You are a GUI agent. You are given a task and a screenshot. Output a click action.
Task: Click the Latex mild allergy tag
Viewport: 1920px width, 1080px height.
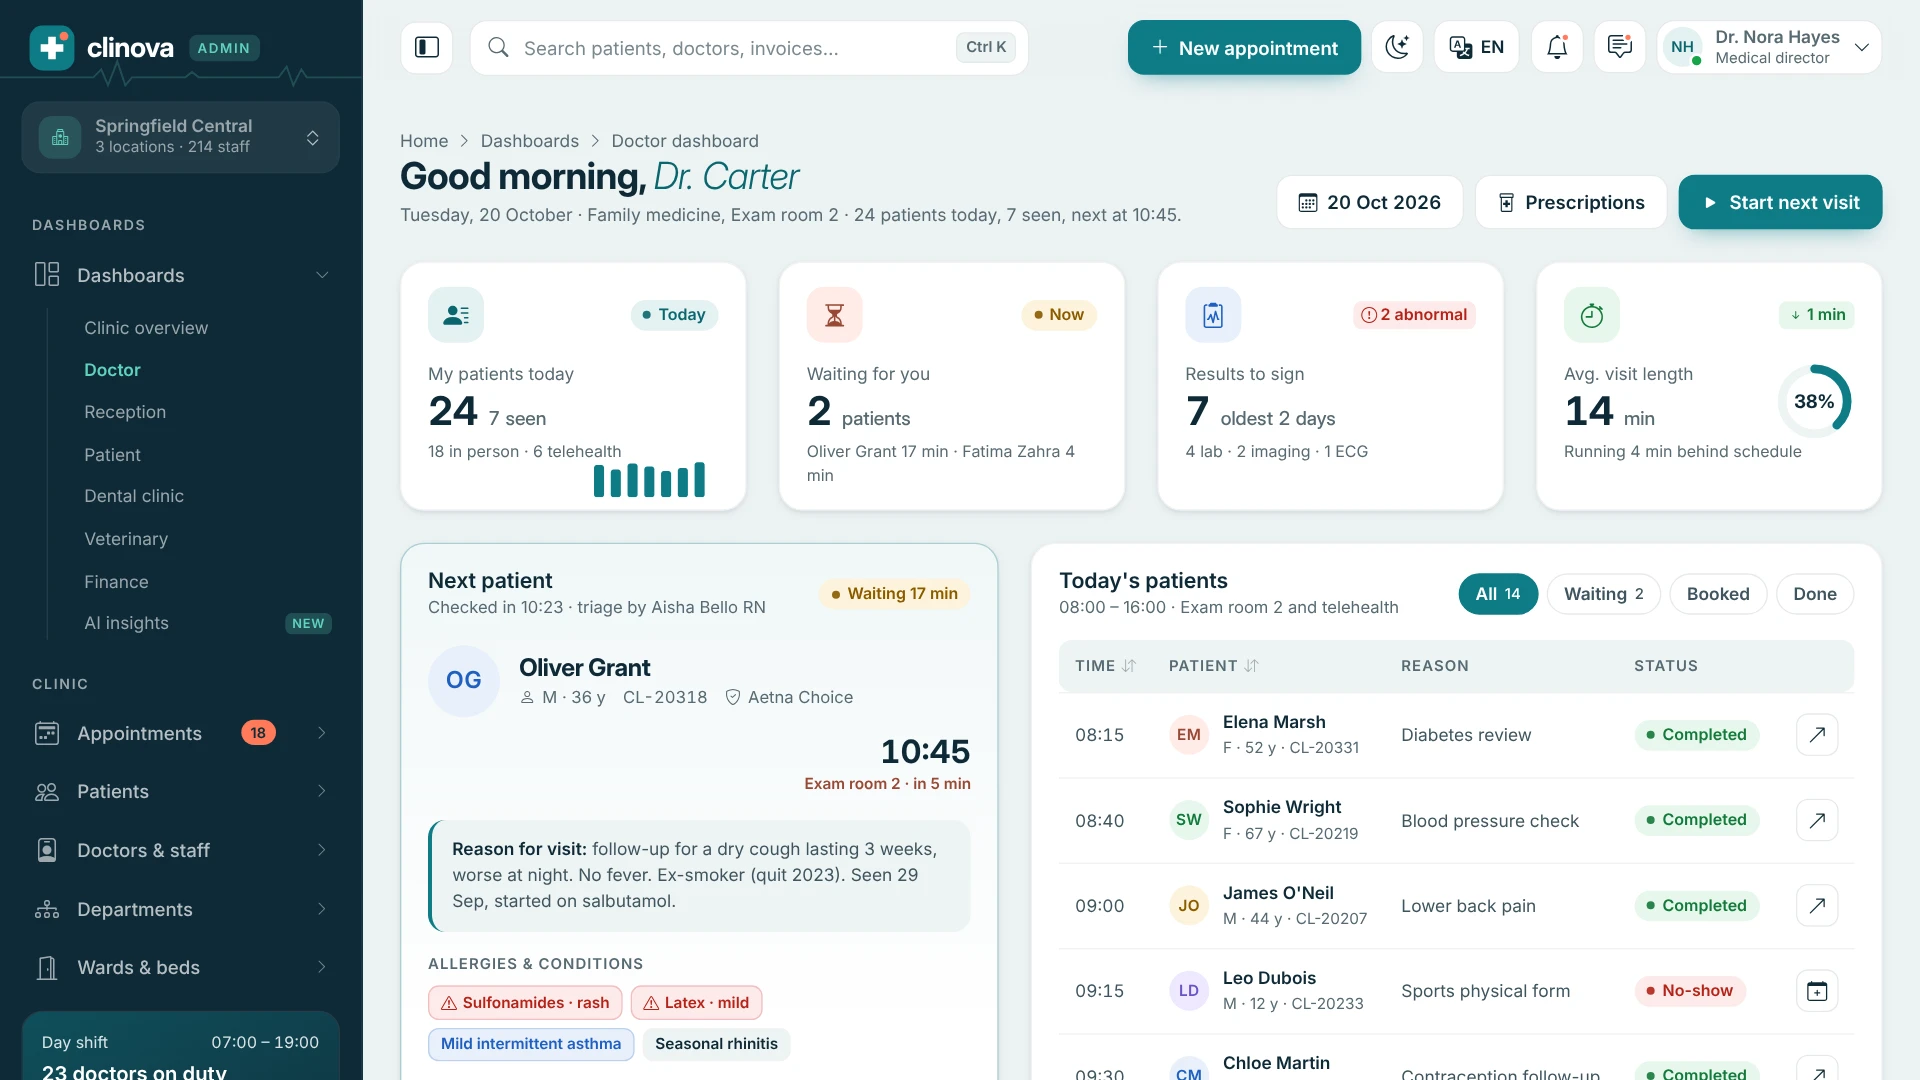[x=696, y=1003]
